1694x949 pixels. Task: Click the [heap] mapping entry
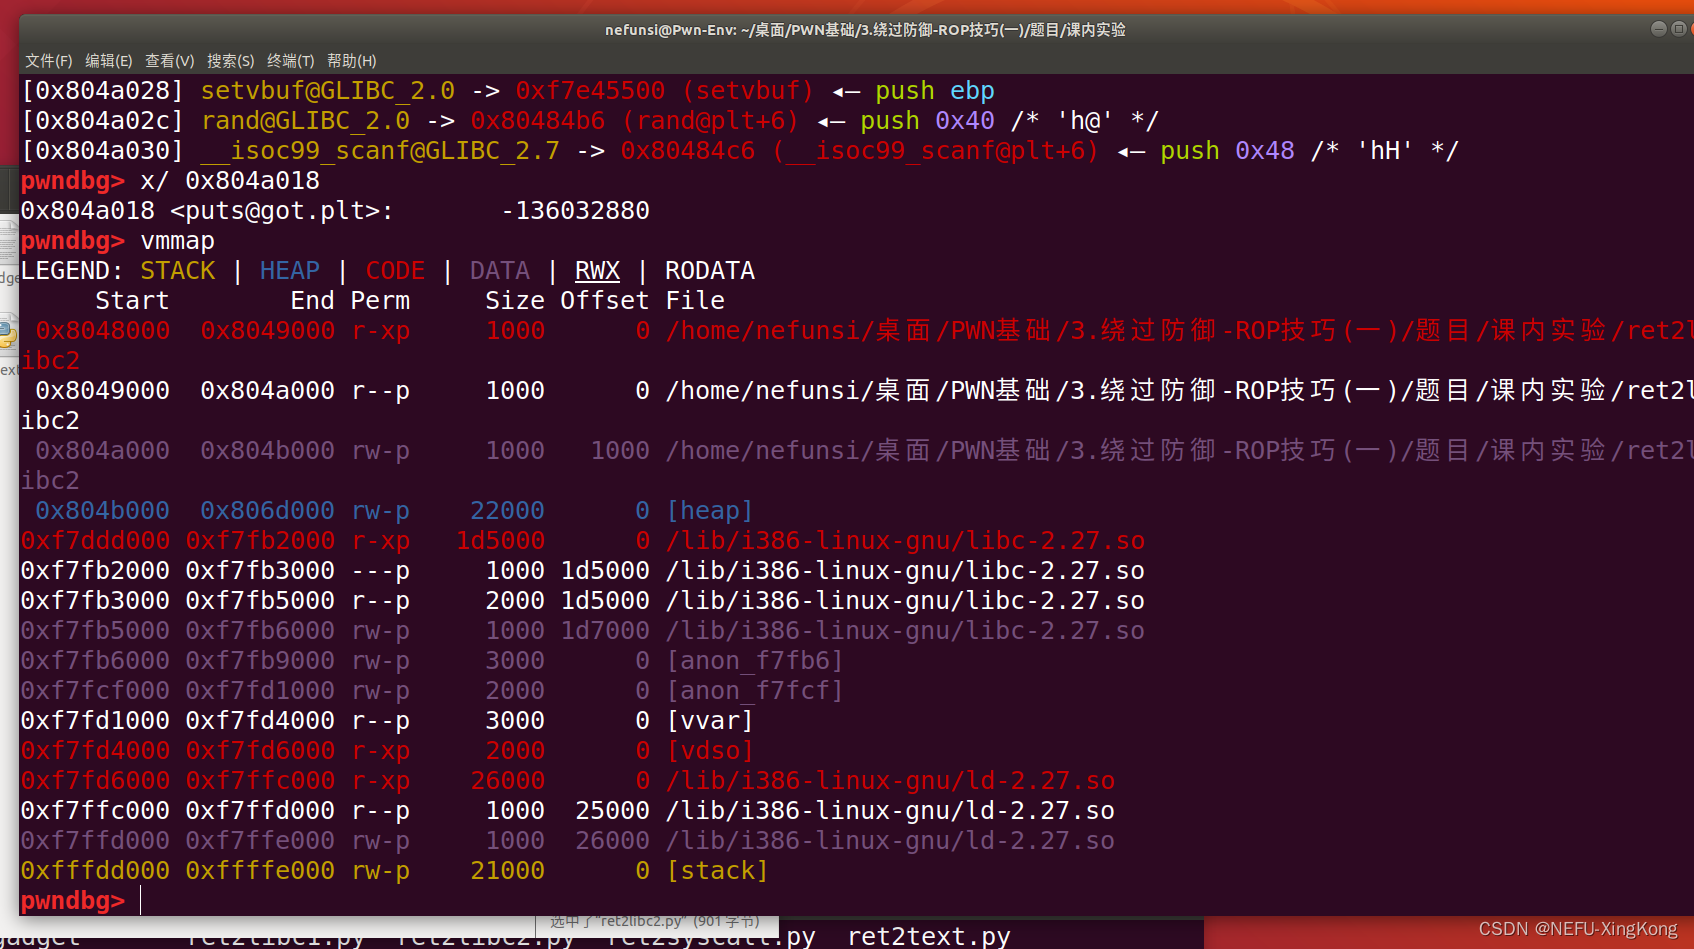[x=709, y=511]
